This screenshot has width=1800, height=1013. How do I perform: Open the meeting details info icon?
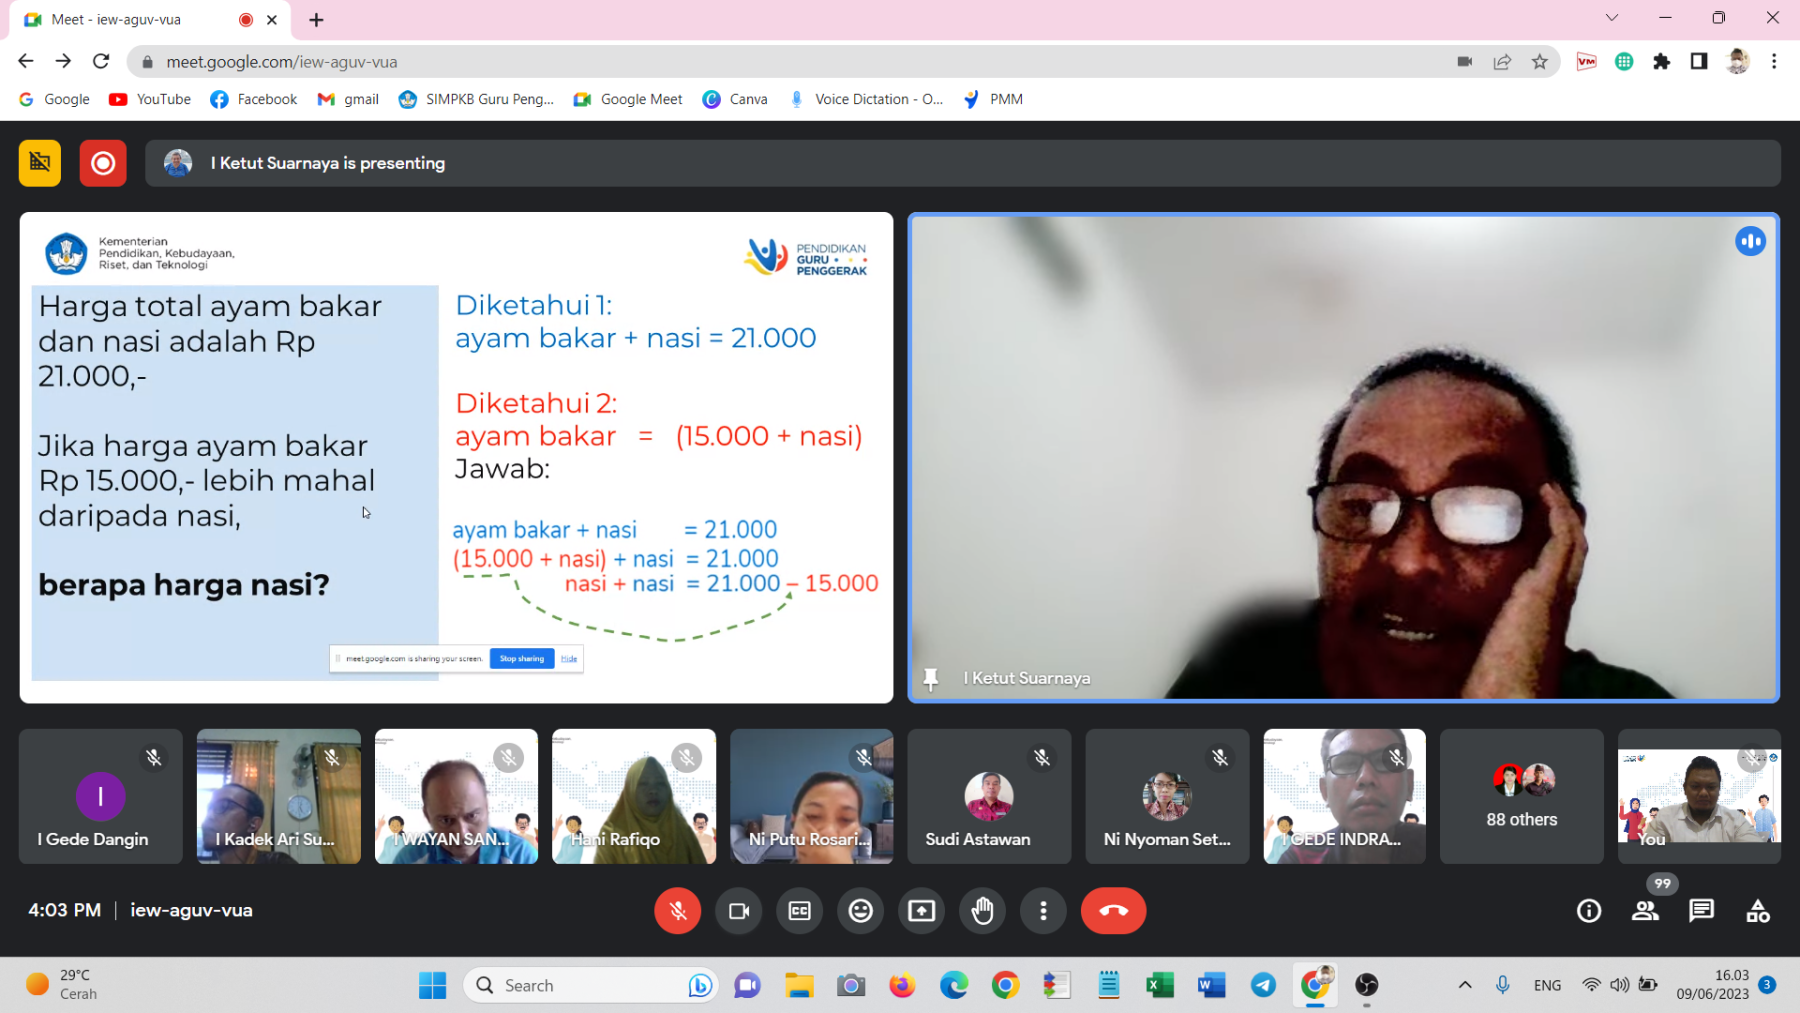(x=1589, y=911)
